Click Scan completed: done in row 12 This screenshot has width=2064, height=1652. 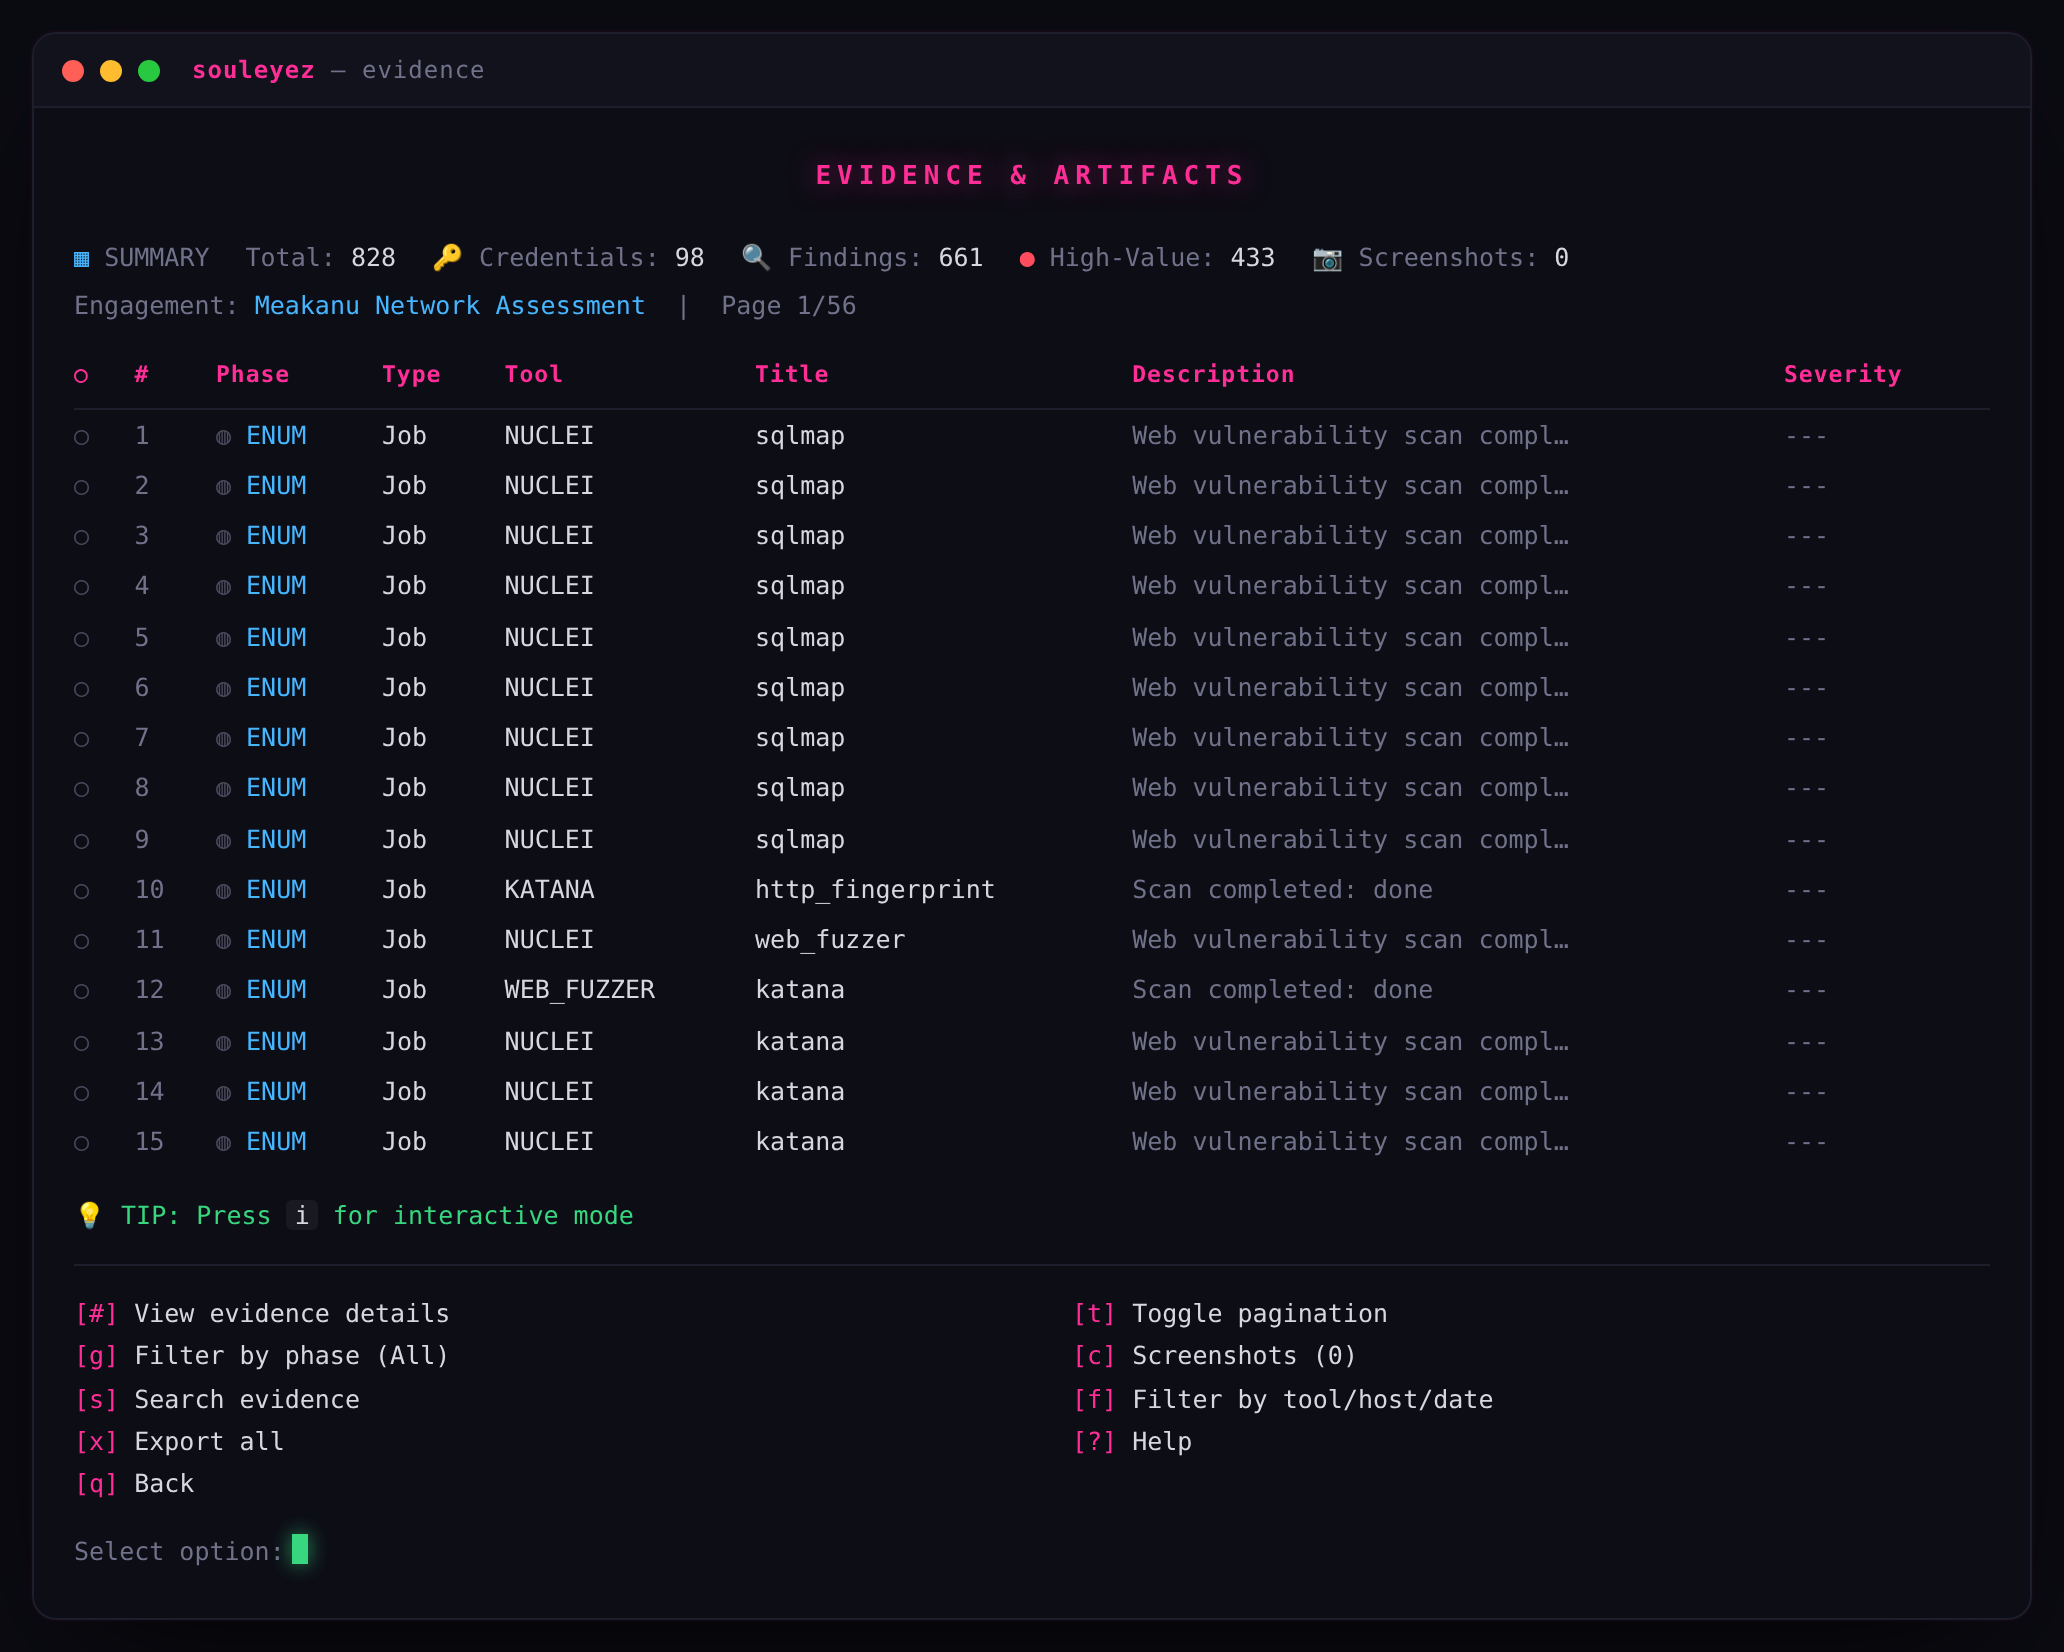click(x=1282, y=989)
